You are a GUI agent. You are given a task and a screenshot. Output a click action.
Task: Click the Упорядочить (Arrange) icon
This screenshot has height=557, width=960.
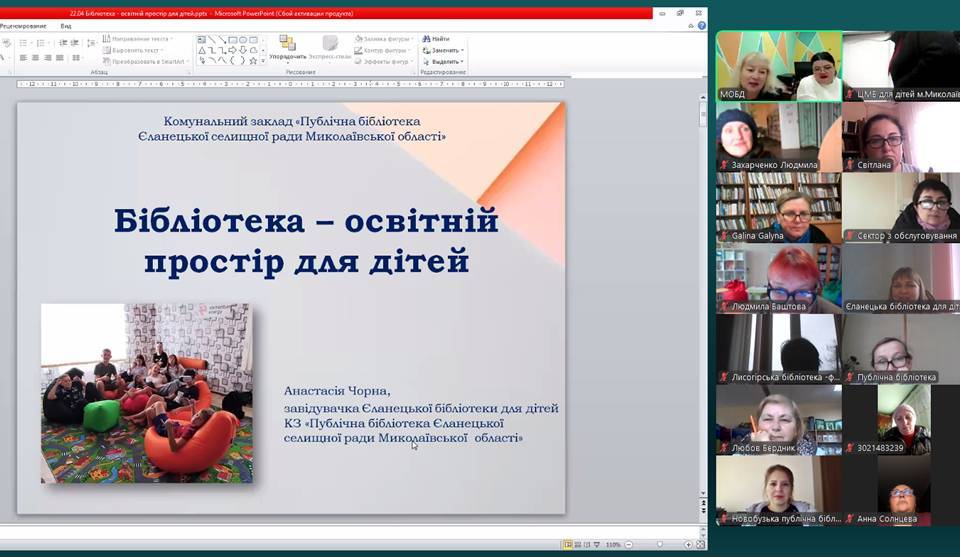tap(287, 43)
